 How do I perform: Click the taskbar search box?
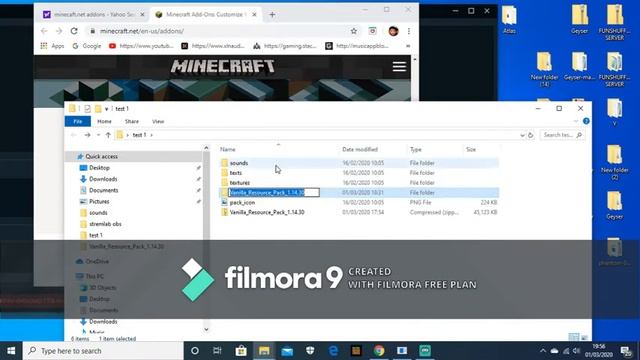103,351
